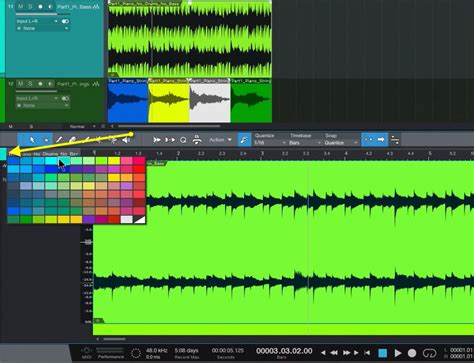474x363 pixels.
Task: Select the white piano strings clip
Action: click(x=210, y=100)
